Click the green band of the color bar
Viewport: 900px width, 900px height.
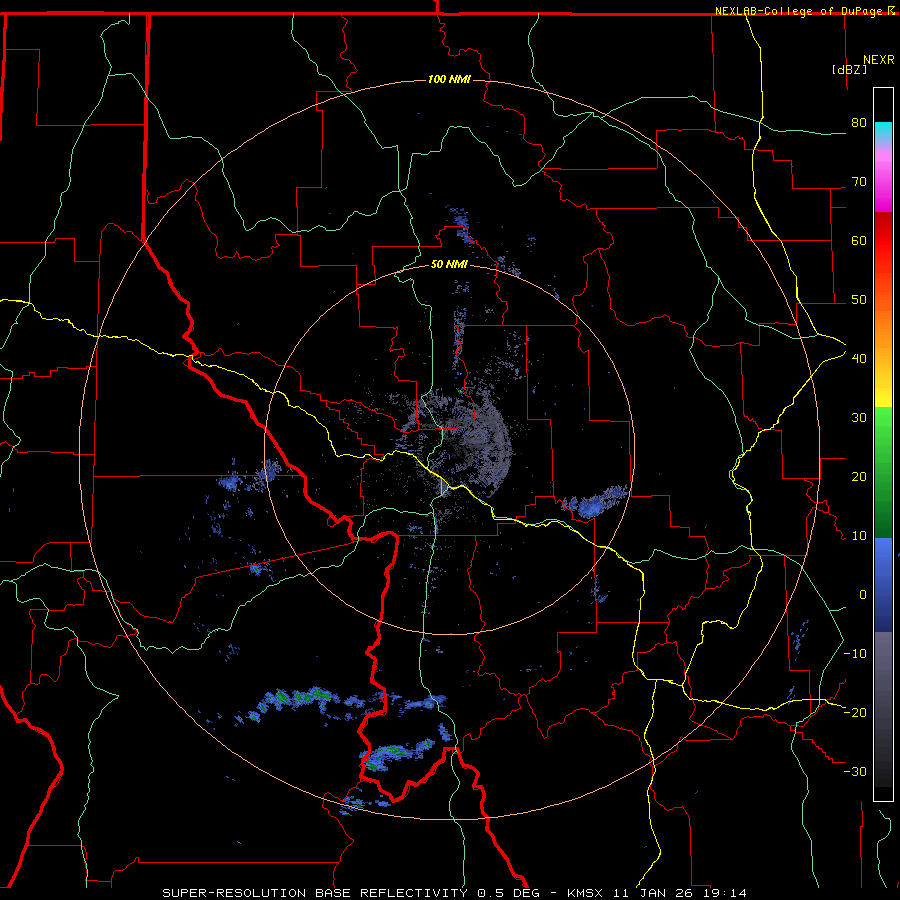pos(883,472)
